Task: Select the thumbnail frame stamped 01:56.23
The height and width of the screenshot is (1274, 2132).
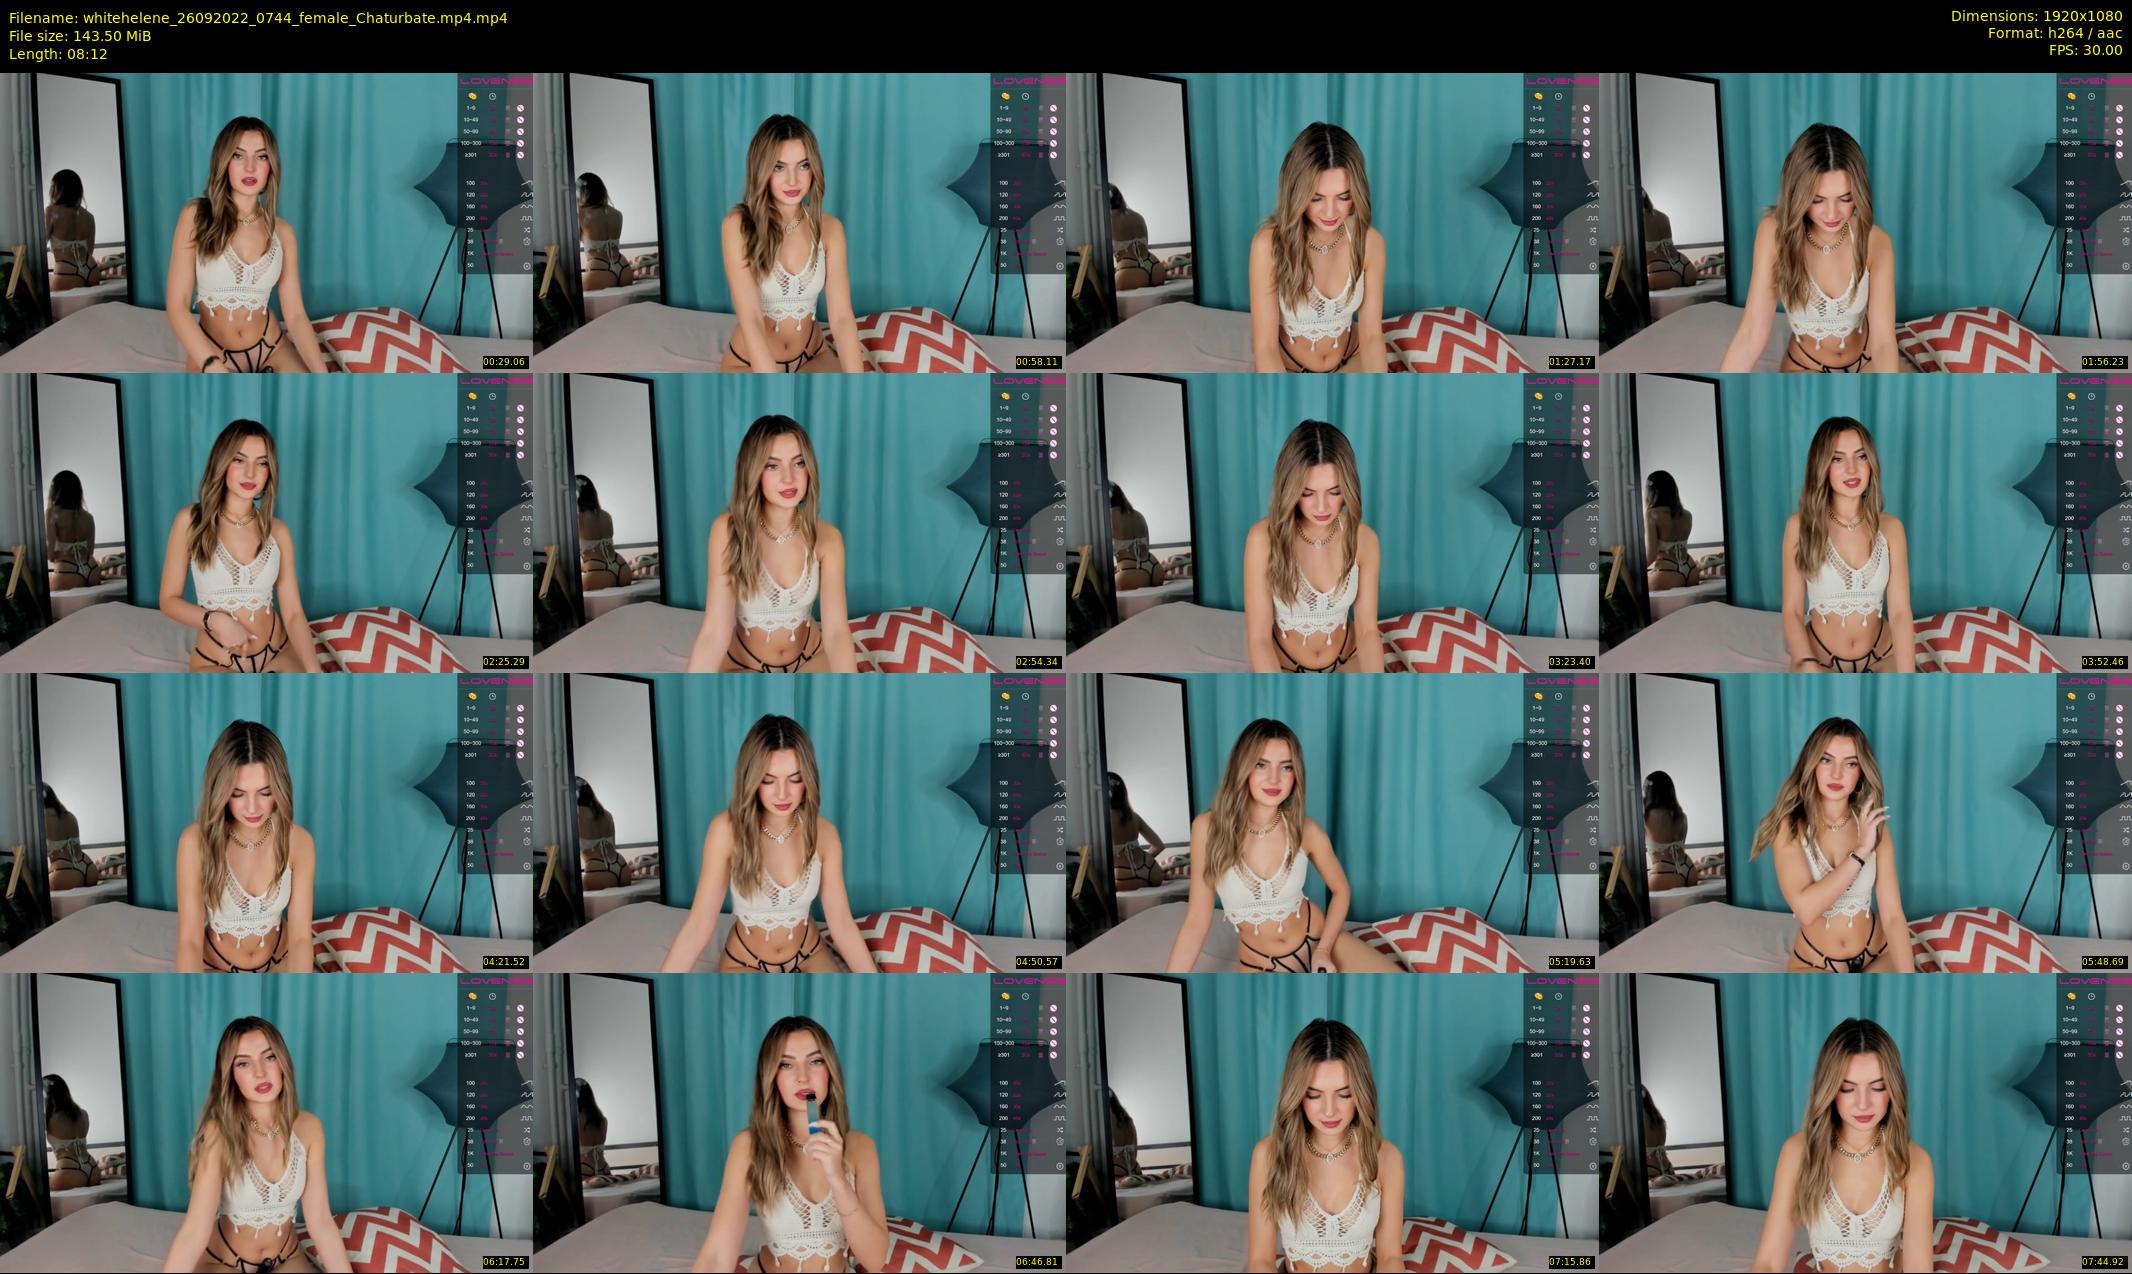Action: pyautogui.click(x=1865, y=222)
